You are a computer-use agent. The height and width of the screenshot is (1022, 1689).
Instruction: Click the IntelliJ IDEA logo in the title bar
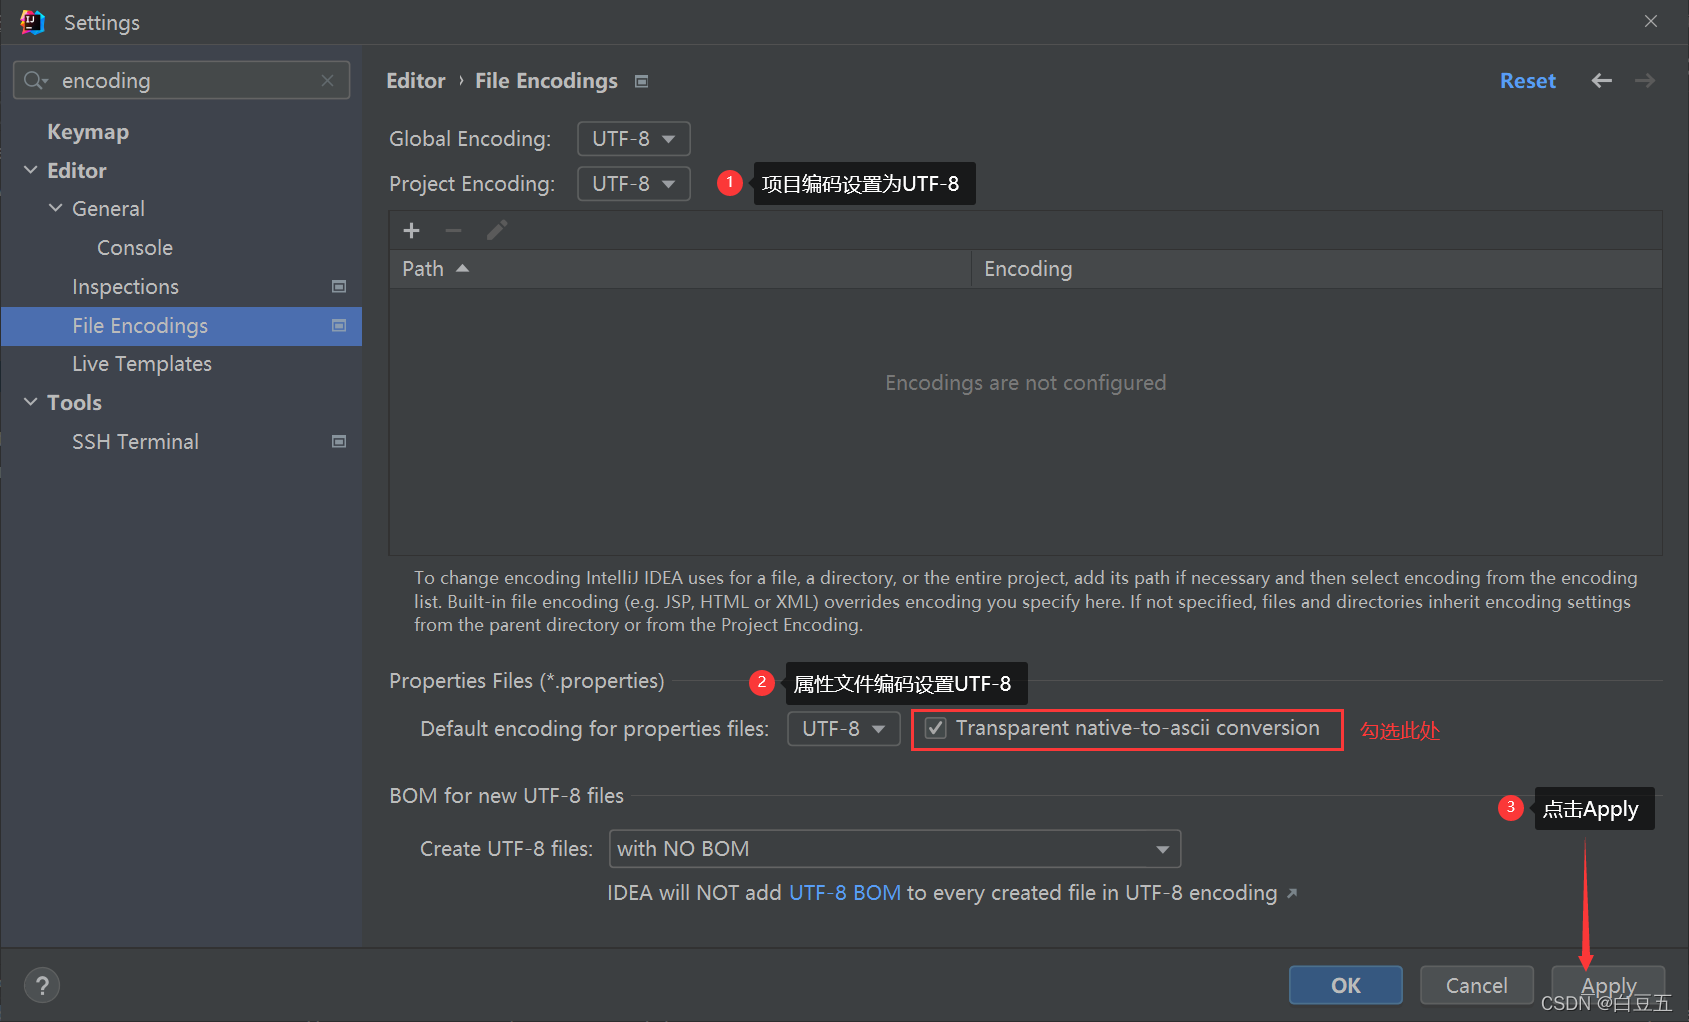tap(32, 22)
